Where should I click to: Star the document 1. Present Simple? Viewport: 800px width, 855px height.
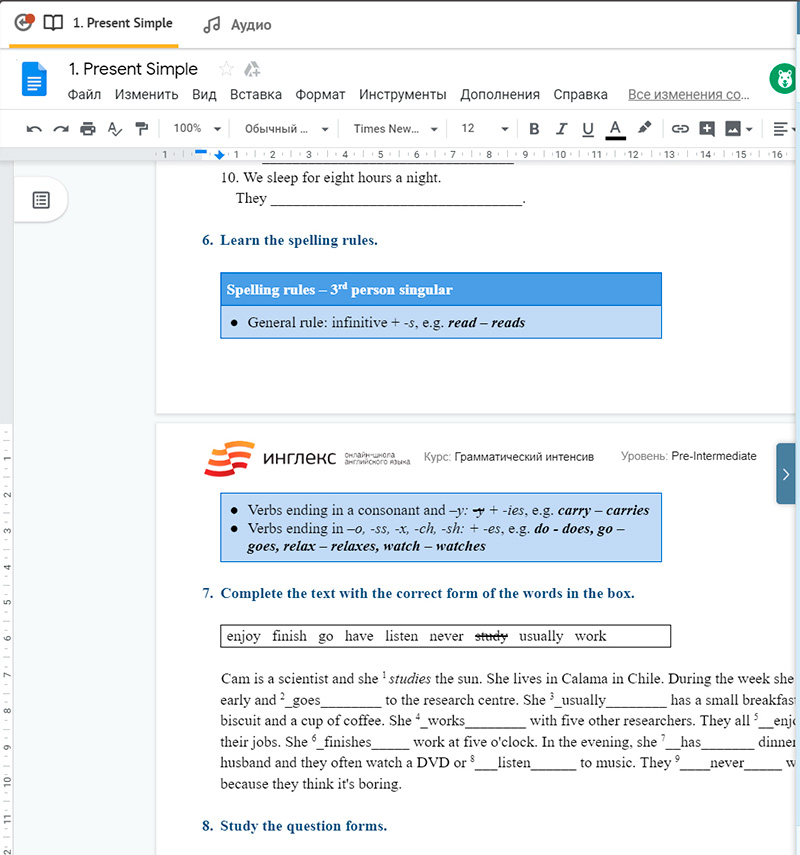coord(226,69)
